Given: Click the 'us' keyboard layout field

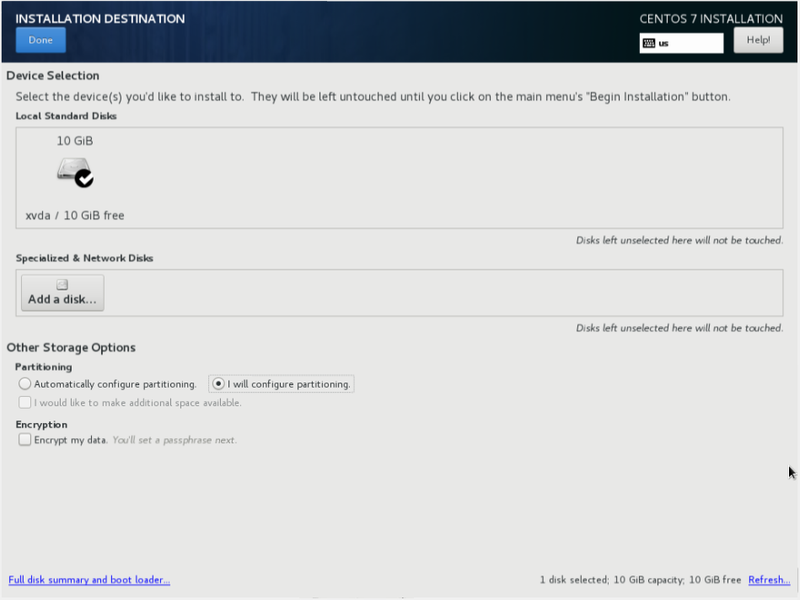Looking at the screenshot, I should click(x=688, y=43).
